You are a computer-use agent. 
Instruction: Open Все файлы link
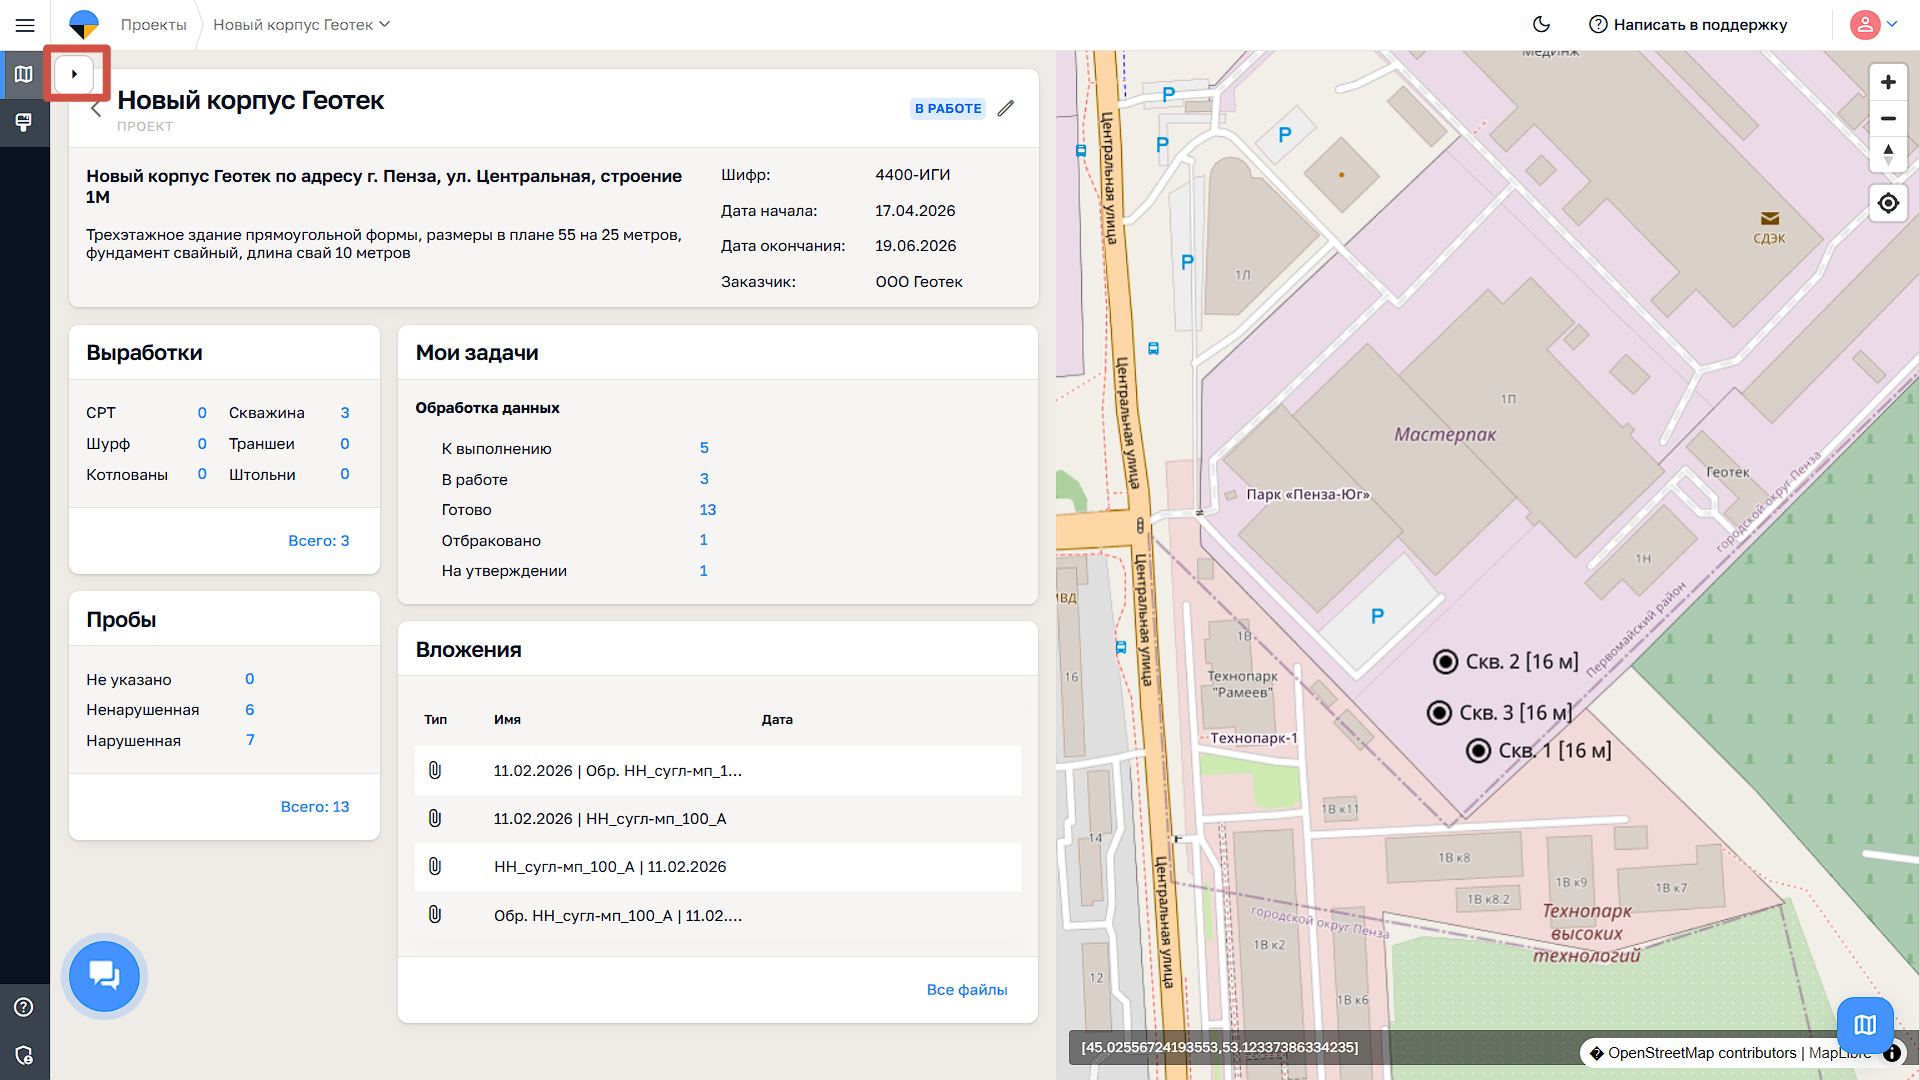(x=966, y=989)
